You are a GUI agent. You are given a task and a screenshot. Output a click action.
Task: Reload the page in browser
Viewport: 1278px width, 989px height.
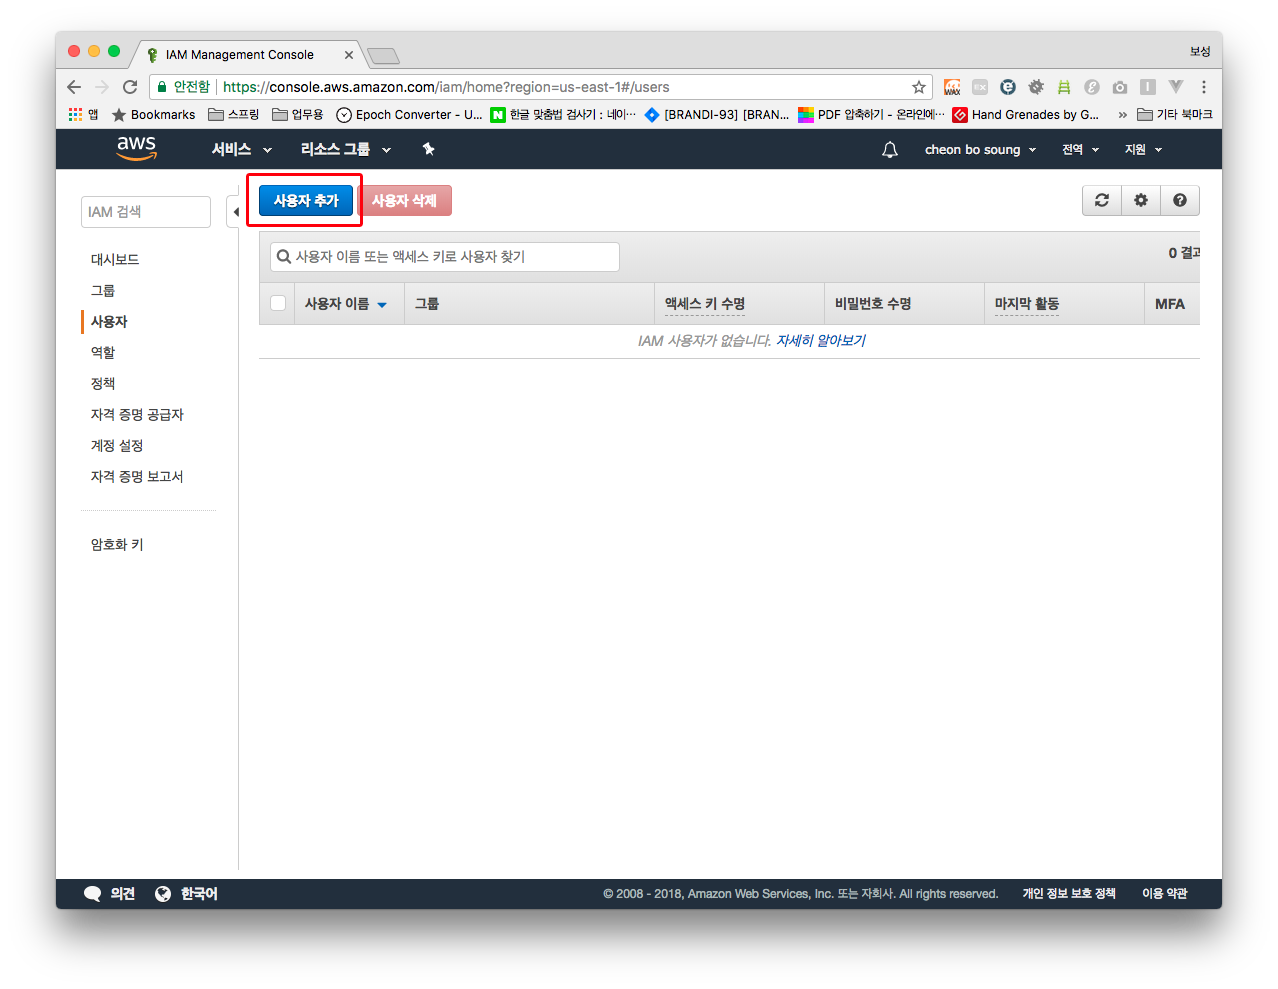(130, 87)
